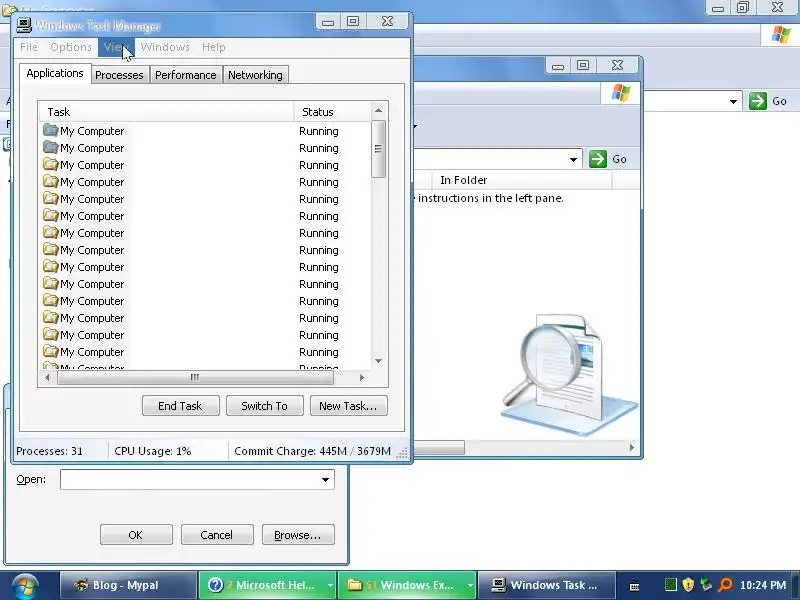Image resolution: width=800 pixels, height=600 pixels.
Task: Click the In Folder column header
Action: (x=521, y=180)
